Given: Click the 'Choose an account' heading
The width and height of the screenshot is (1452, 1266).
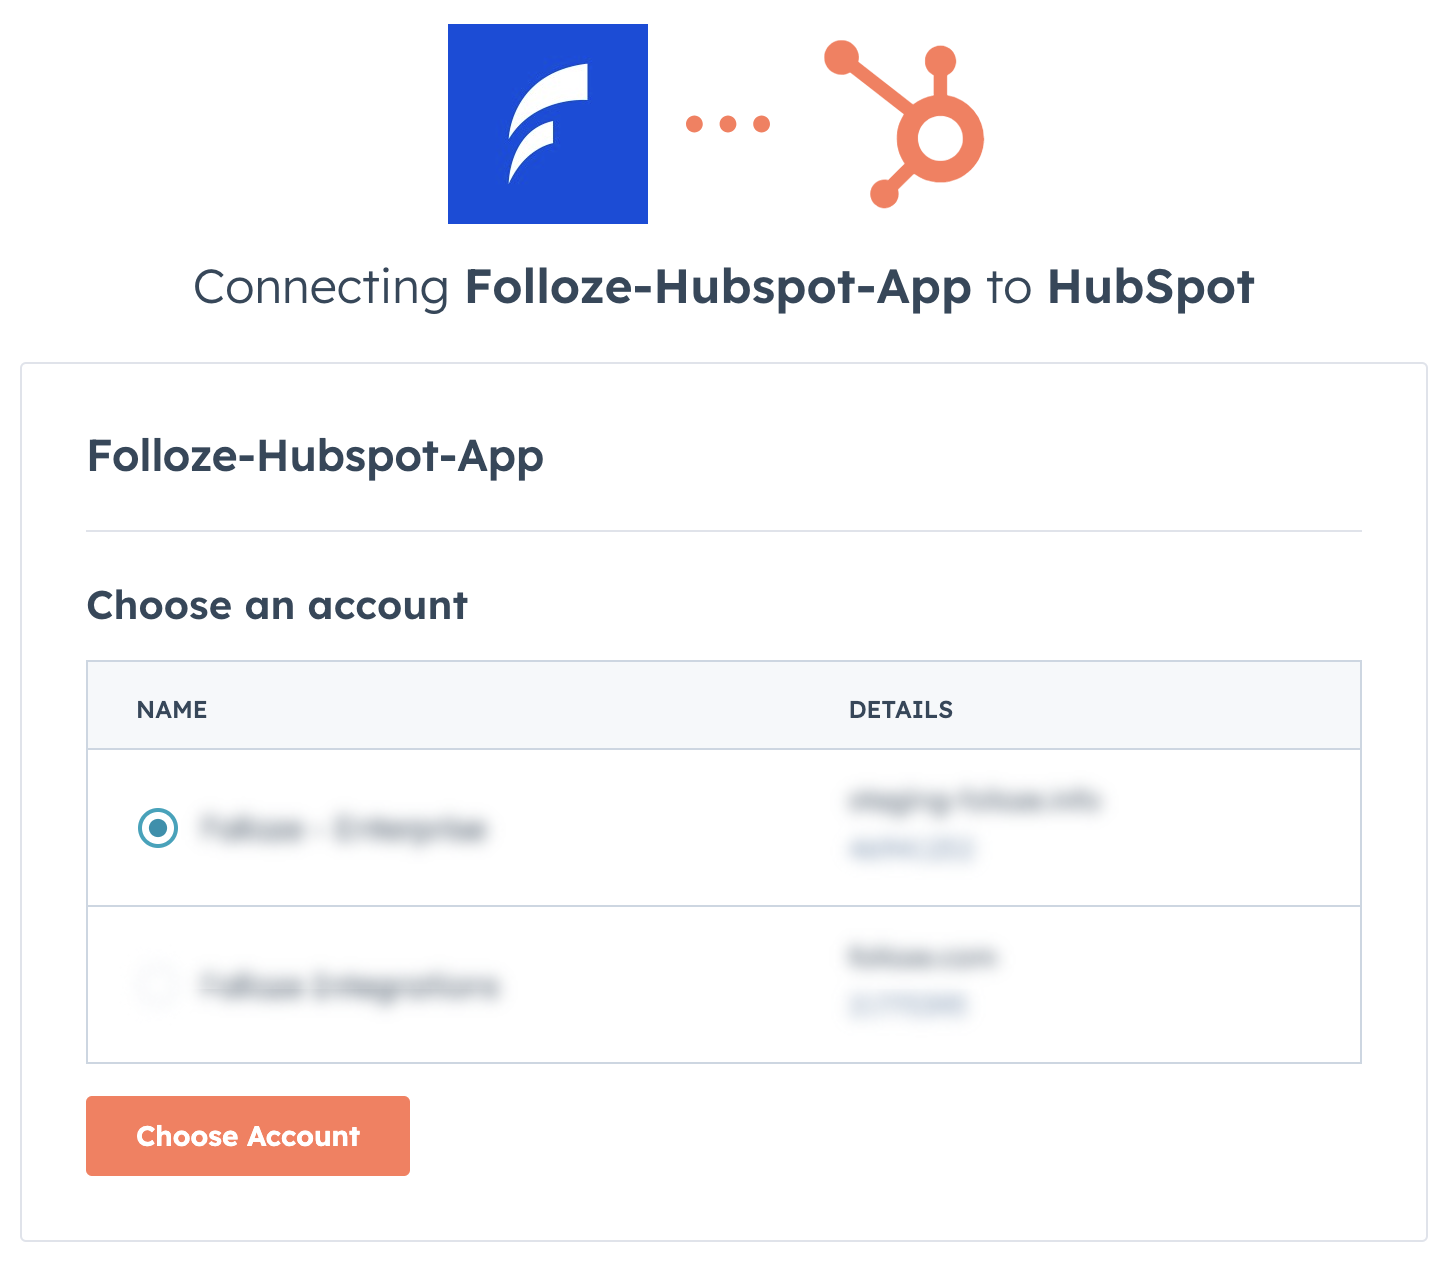Looking at the screenshot, I should [277, 606].
